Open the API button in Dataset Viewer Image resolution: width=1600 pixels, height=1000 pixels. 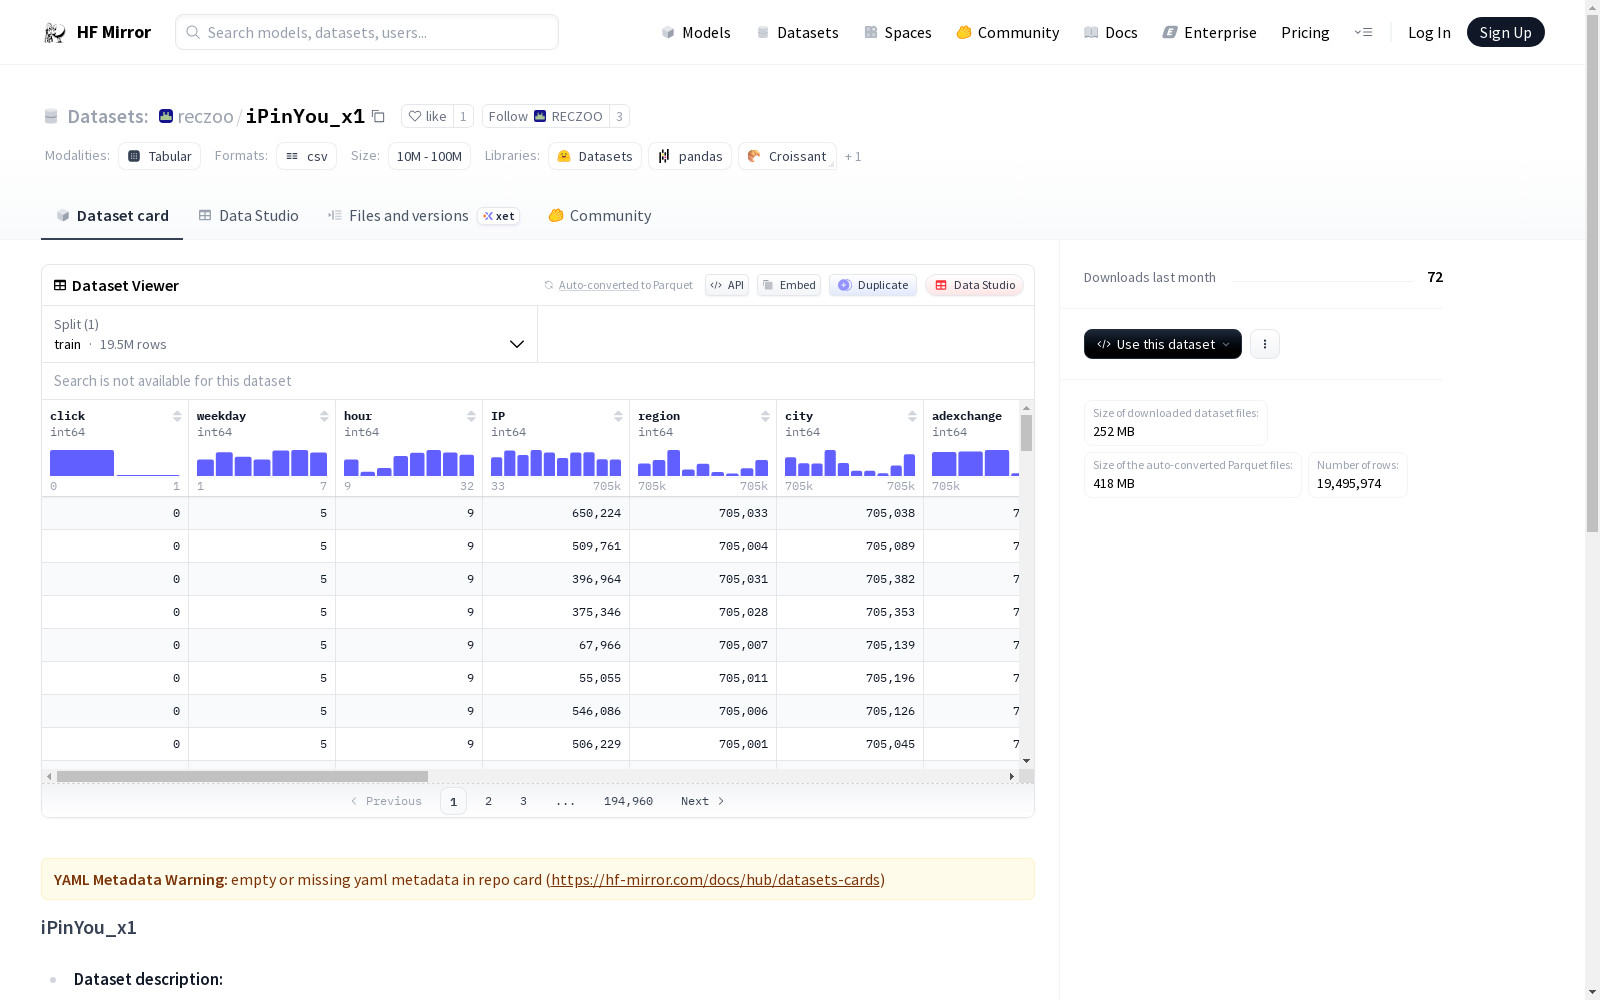[x=727, y=285]
